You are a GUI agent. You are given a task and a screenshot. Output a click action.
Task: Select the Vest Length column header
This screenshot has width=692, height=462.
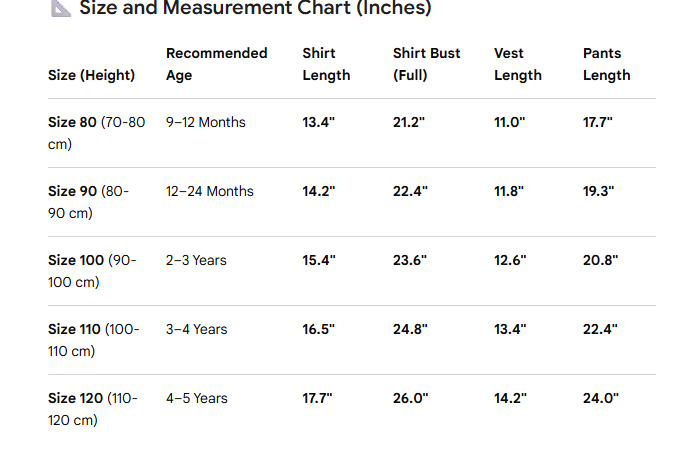tap(518, 64)
